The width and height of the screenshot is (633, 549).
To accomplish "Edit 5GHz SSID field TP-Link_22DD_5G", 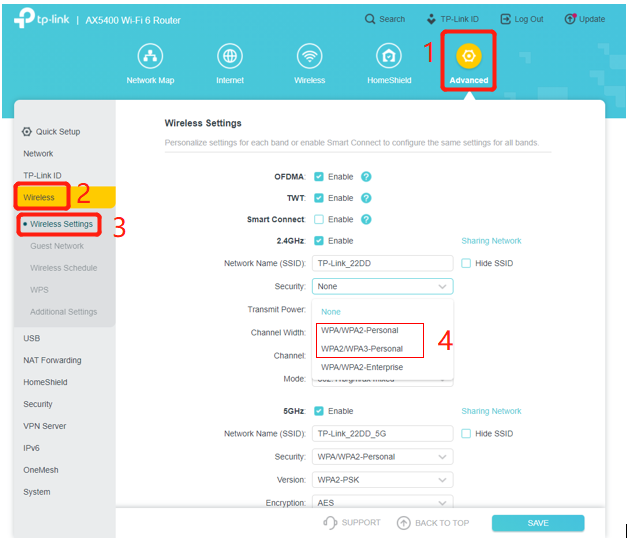I will tap(382, 434).
